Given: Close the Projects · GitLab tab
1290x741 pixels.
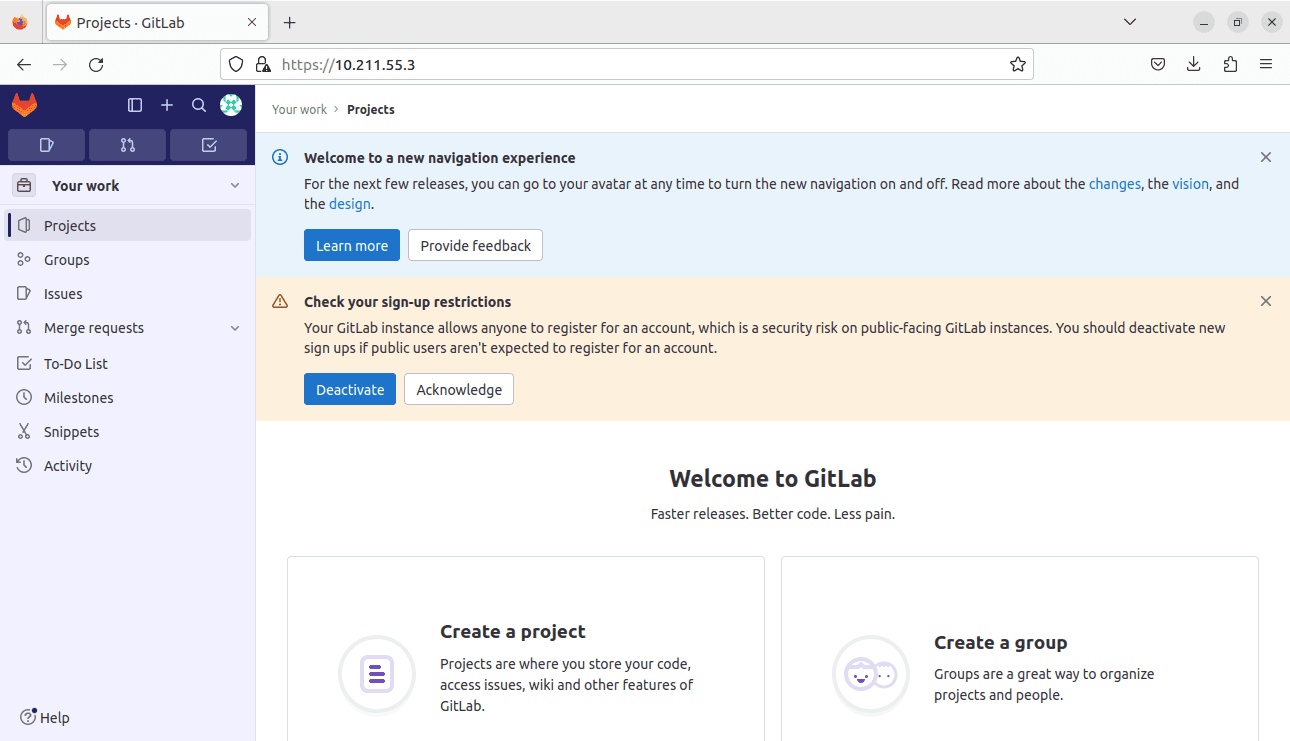Looking at the screenshot, I should pyautogui.click(x=252, y=22).
